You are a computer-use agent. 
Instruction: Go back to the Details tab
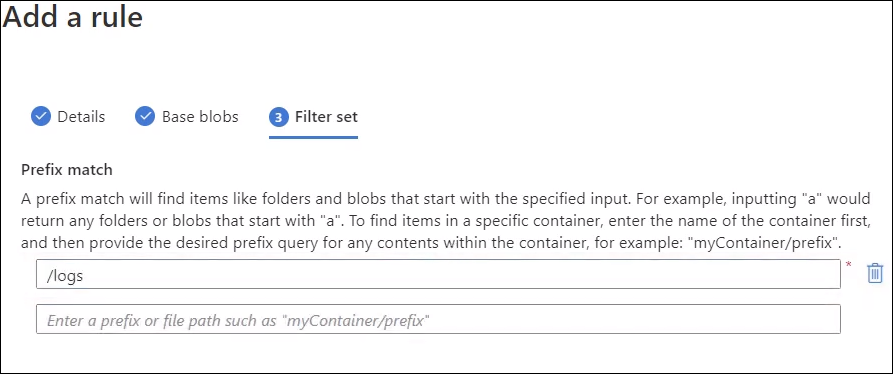click(x=81, y=117)
